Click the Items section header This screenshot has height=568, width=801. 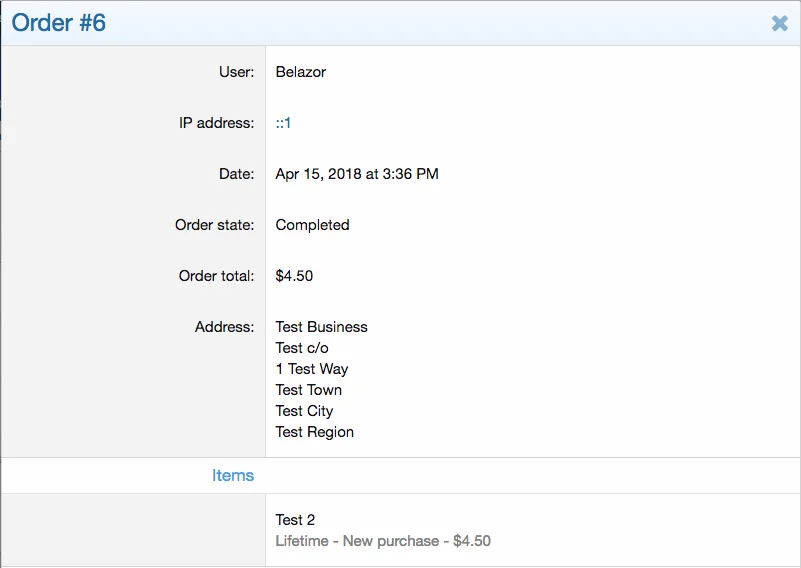point(233,476)
